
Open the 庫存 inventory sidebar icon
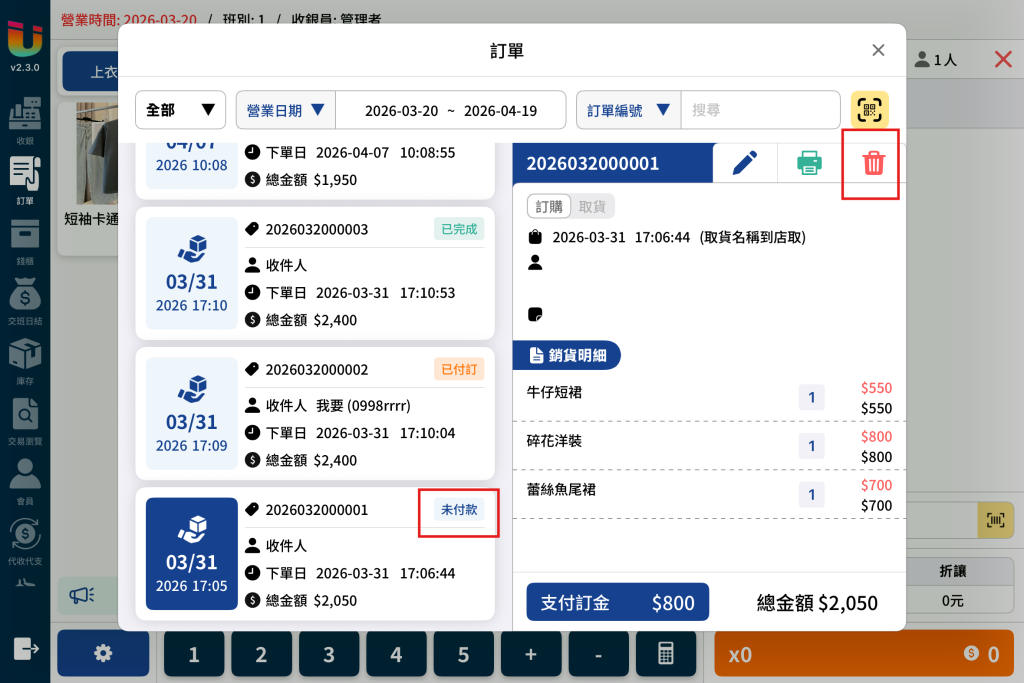pos(25,361)
